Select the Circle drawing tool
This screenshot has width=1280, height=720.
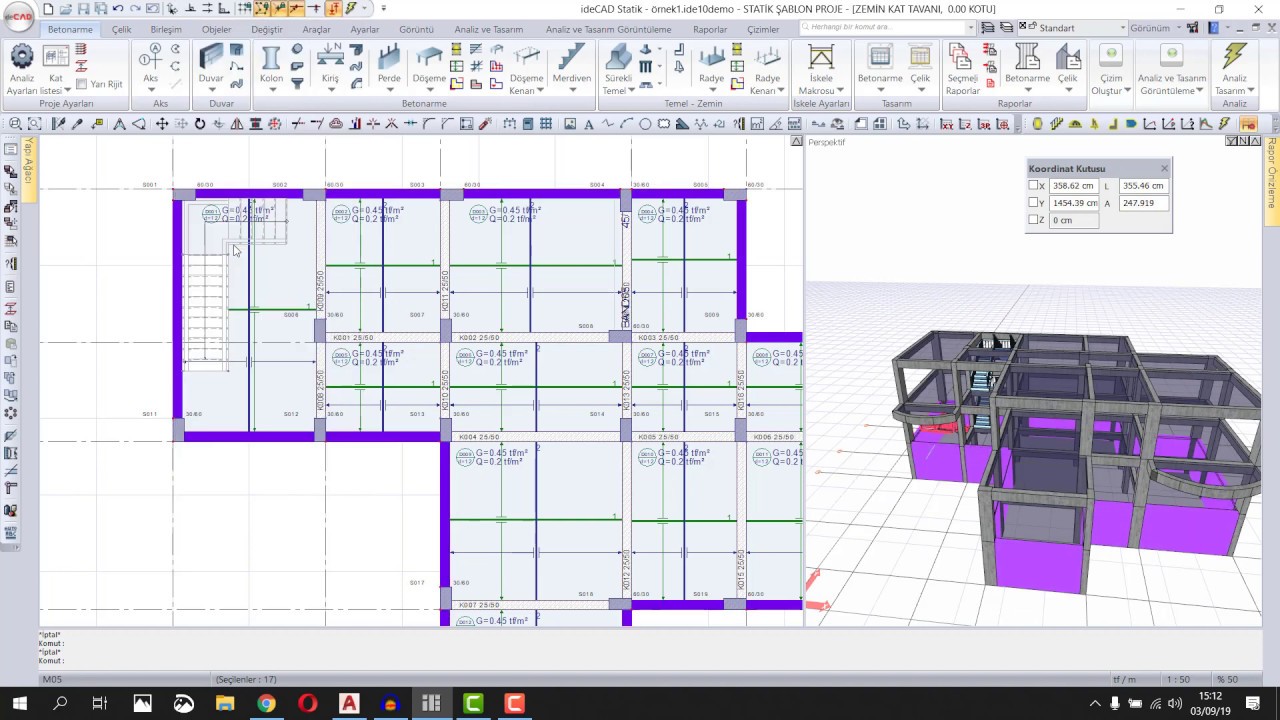pos(645,124)
